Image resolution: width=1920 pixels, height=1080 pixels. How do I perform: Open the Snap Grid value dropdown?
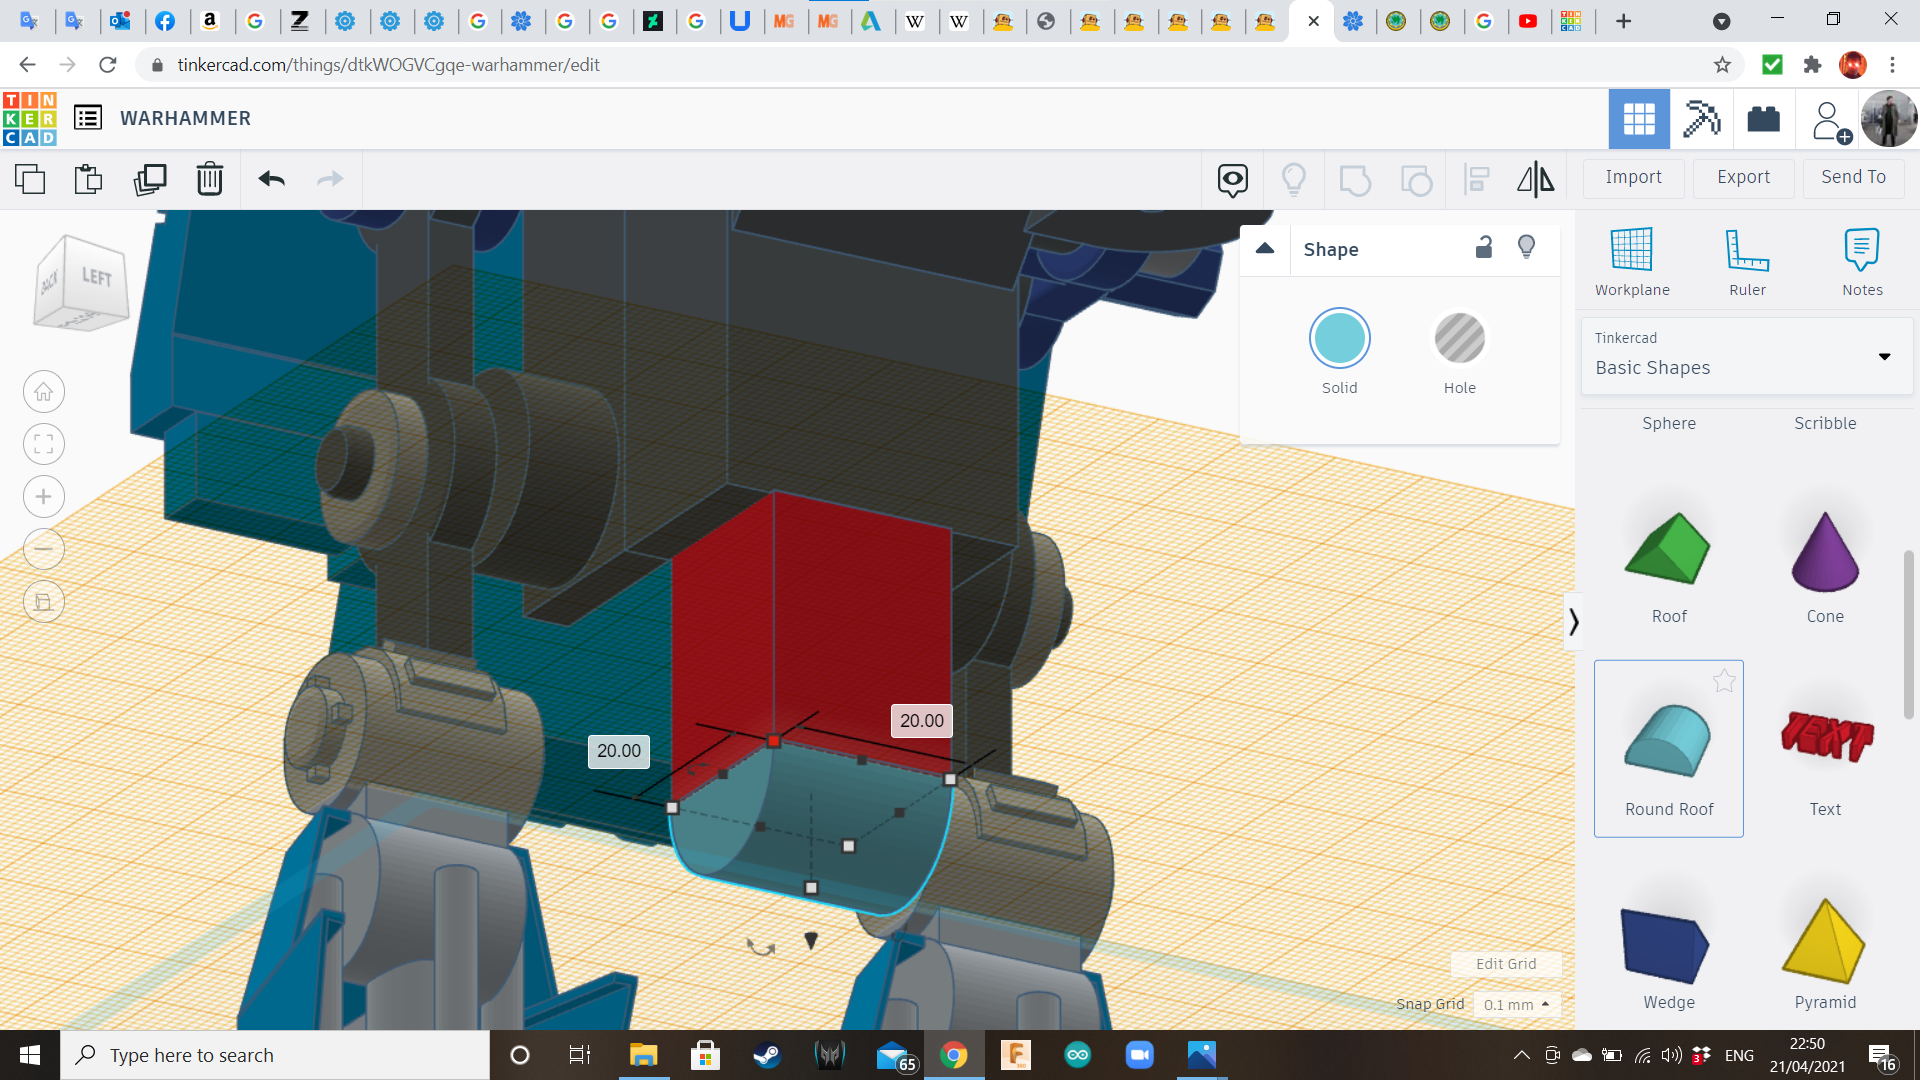(1516, 1004)
